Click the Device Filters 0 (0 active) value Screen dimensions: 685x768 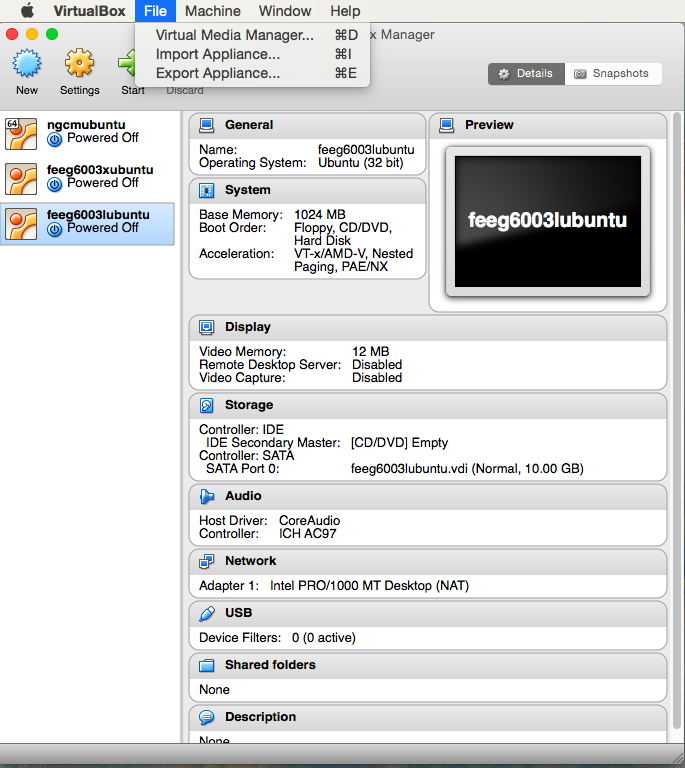click(x=324, y=638)
